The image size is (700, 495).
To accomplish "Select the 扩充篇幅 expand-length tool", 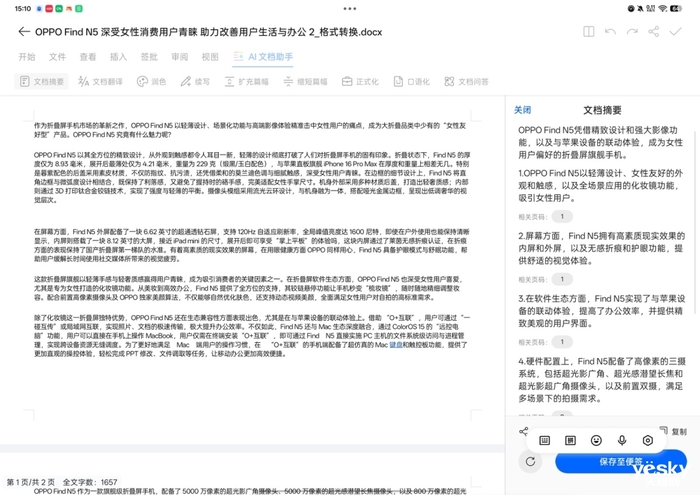I will click(246, 81).
